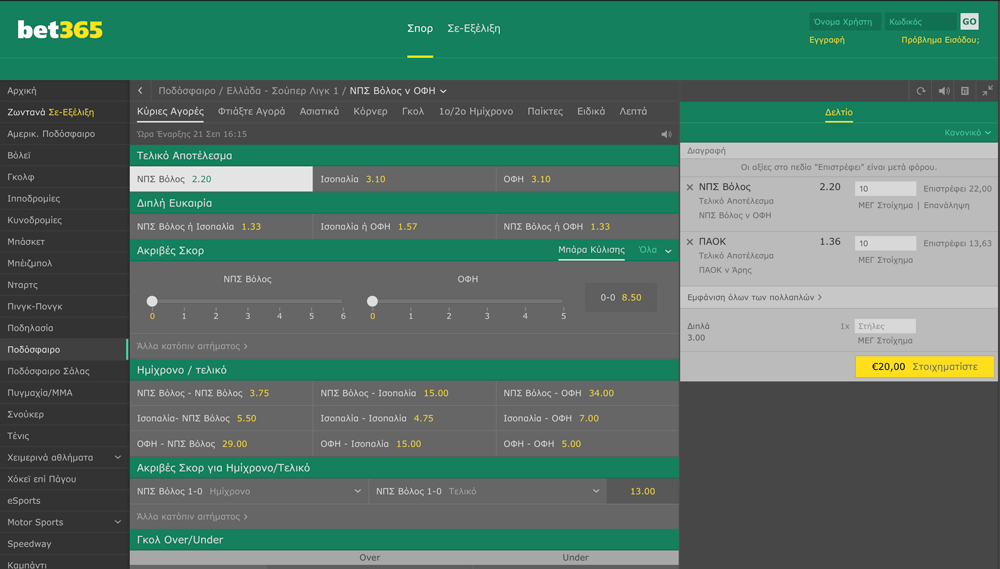Image resolution: width=1000 pixels, height=569 pixels.
Task: Open match selector dropdown ΝΠΣ Βόλος v ΟΦΗ
Action: click(398, 91)
